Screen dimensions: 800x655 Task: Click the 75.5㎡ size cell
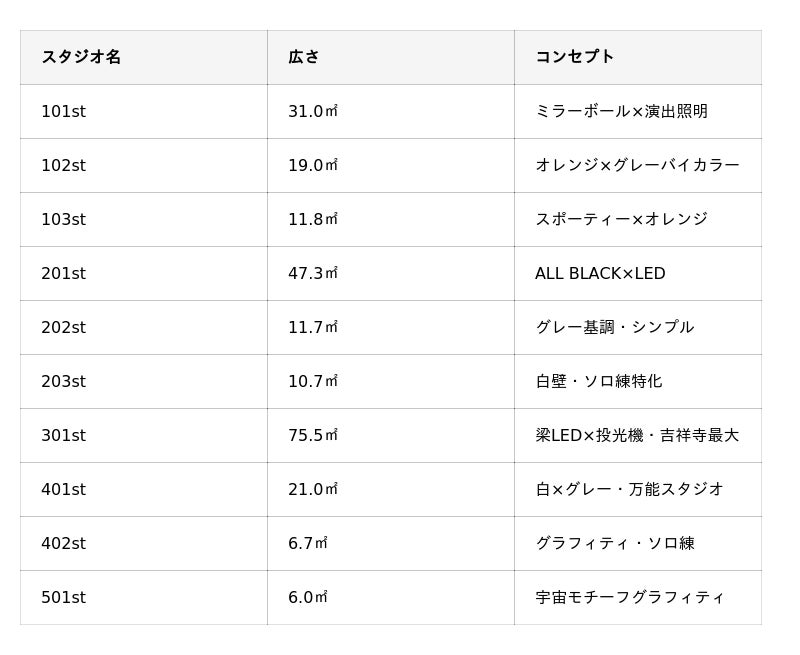(x=313, y=435)
